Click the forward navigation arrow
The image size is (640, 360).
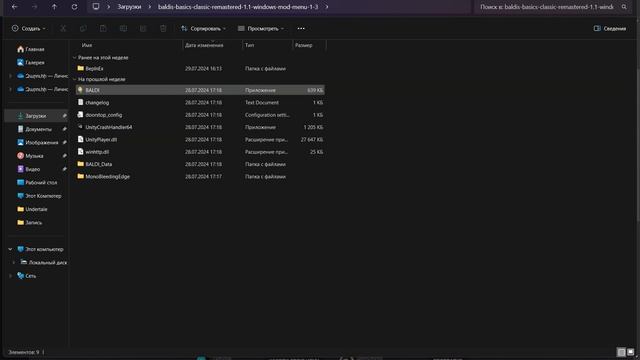point(34,7)
